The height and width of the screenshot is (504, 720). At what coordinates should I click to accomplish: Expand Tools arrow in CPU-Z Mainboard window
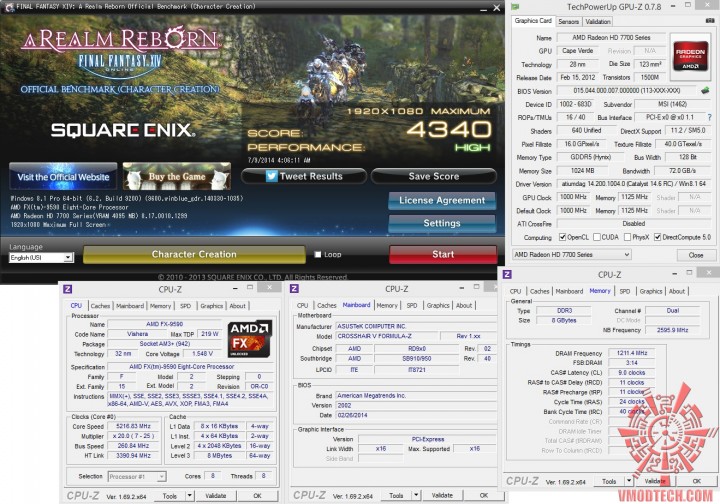point(416,495)
